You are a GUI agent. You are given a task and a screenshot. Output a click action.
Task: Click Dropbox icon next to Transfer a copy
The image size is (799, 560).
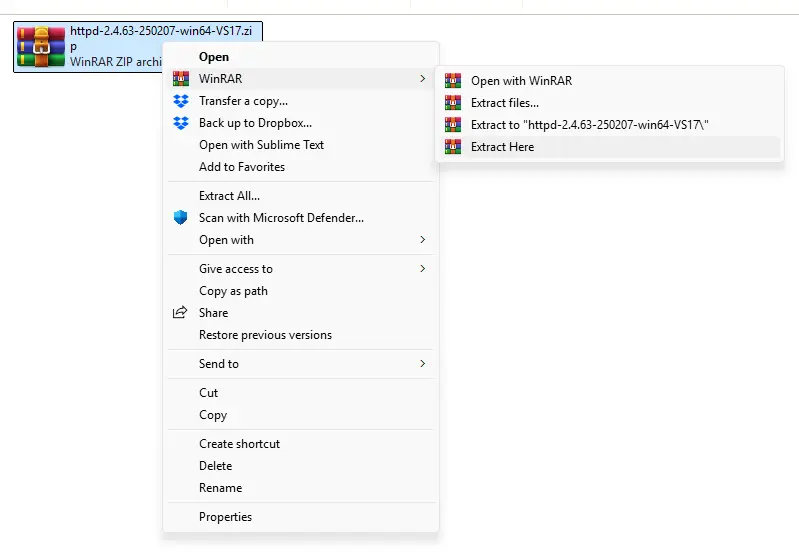click(x=181, y=101)
